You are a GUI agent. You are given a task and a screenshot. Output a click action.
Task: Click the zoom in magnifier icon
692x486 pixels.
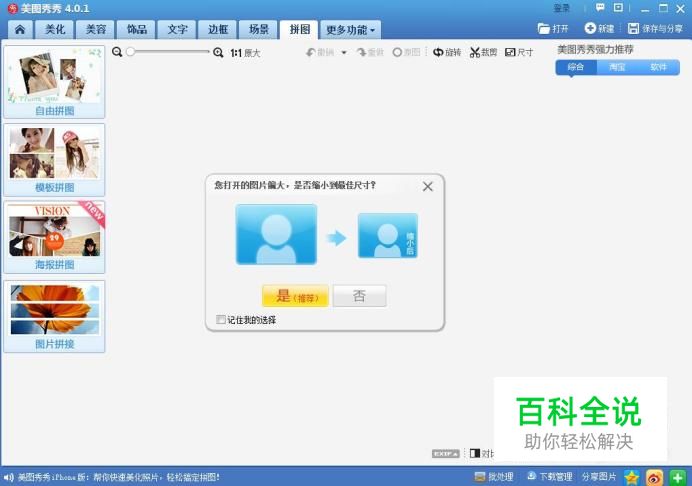218,53
